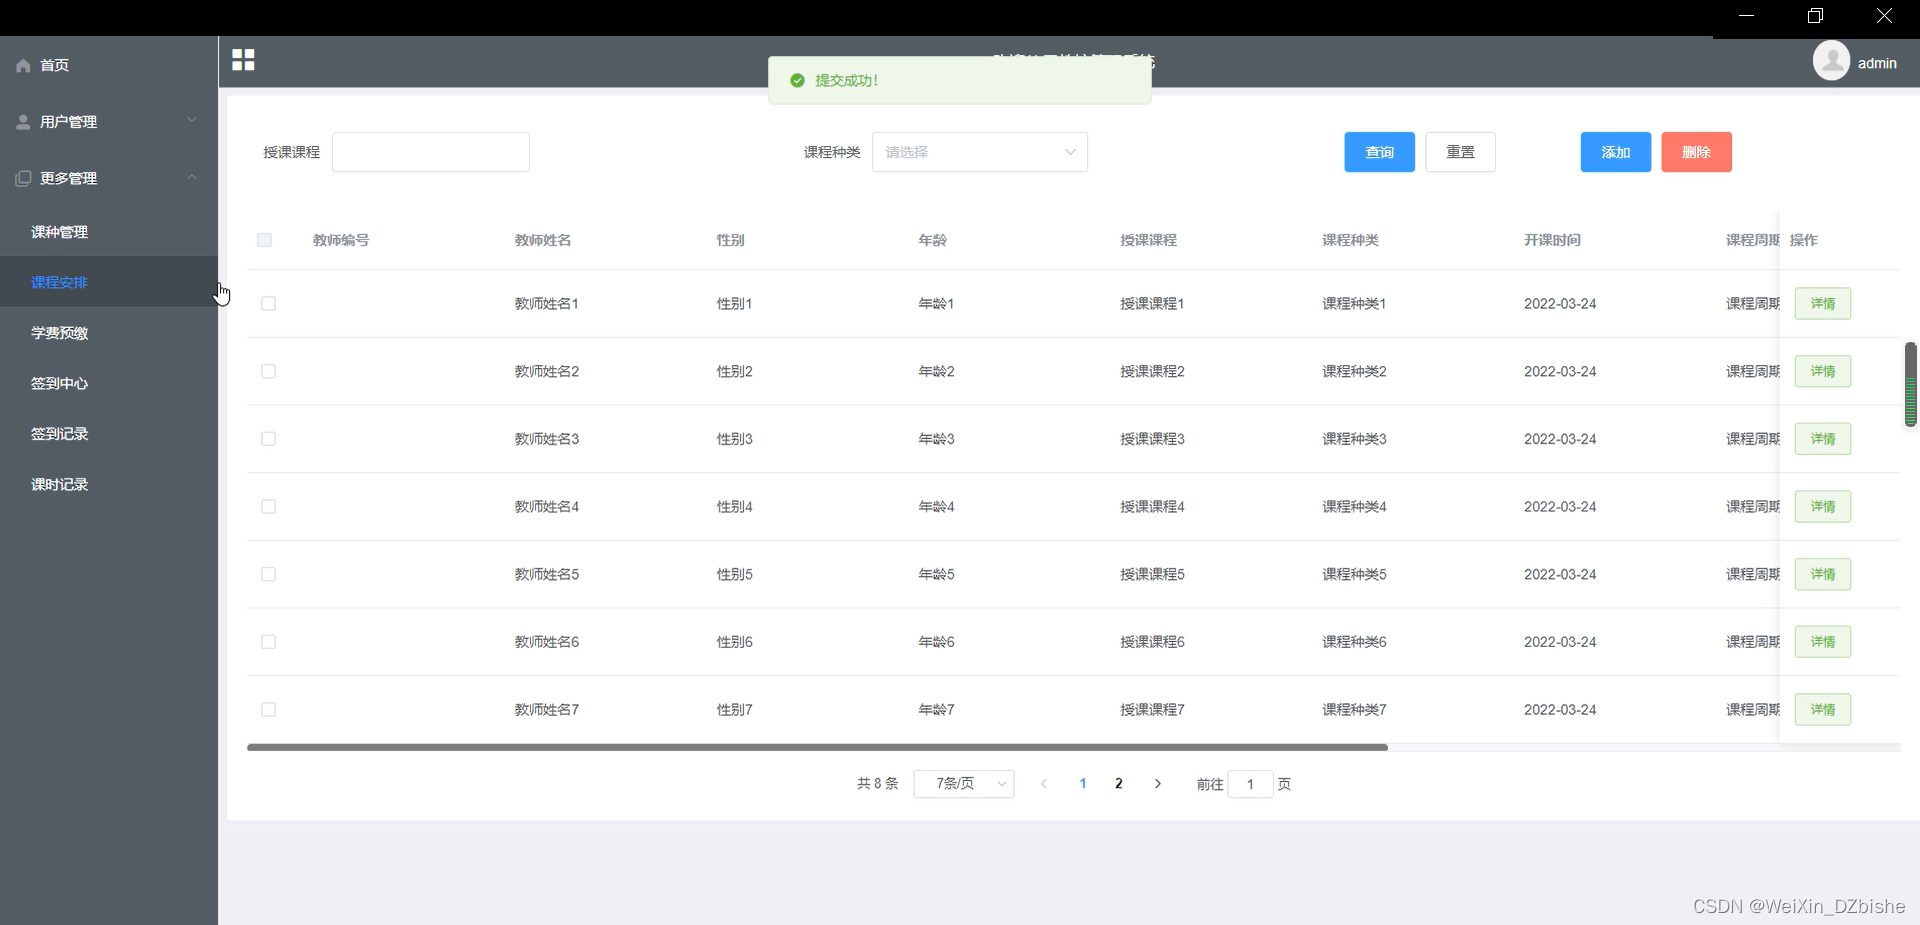Open 详情 for 教师姓名6 row
Image resolution: width=1920 pixels, height=925 pixels.
point(1823,642)
